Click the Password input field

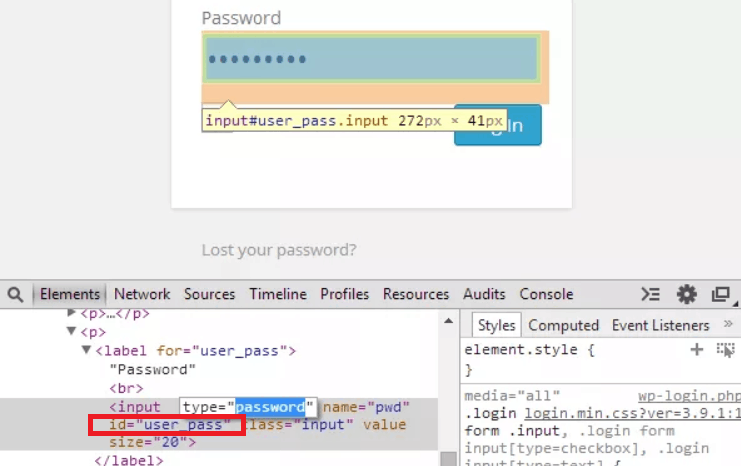[x=372, y=59]
